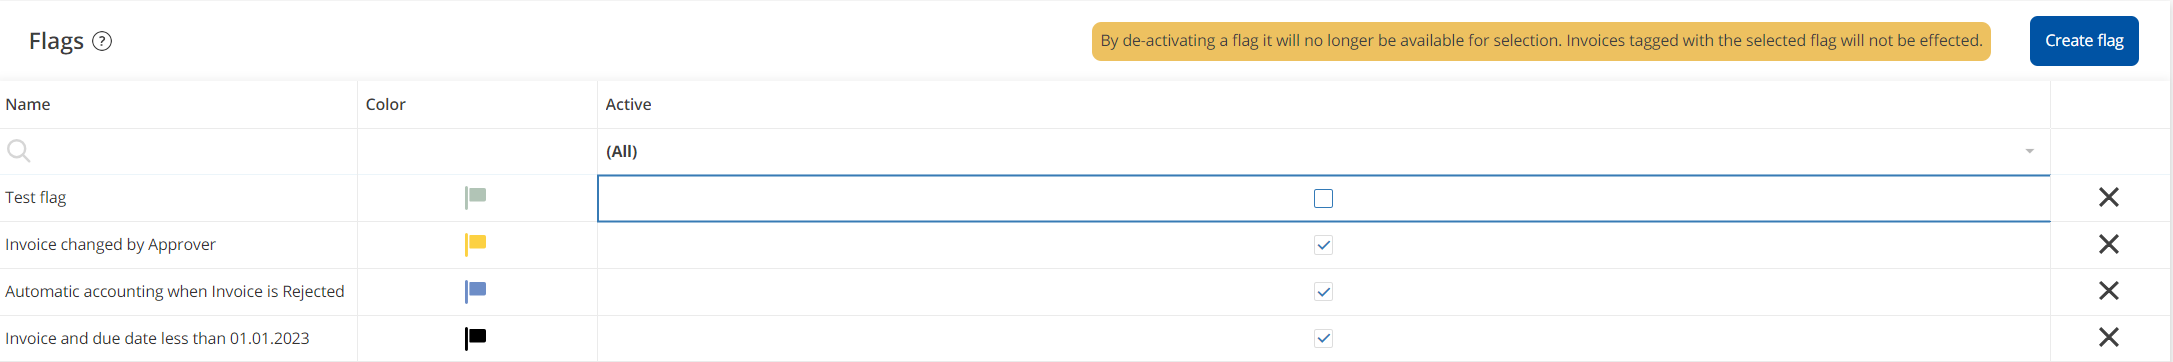Open the Active filter (All) dropdown
The height and width of the screenshot is (362, 2173).
1323,151
